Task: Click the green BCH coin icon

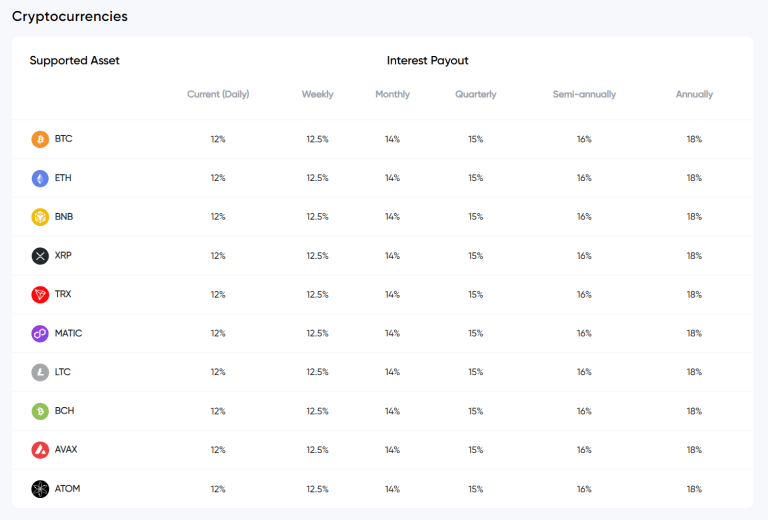Action: pyautogui.click(x=40, y=411)
